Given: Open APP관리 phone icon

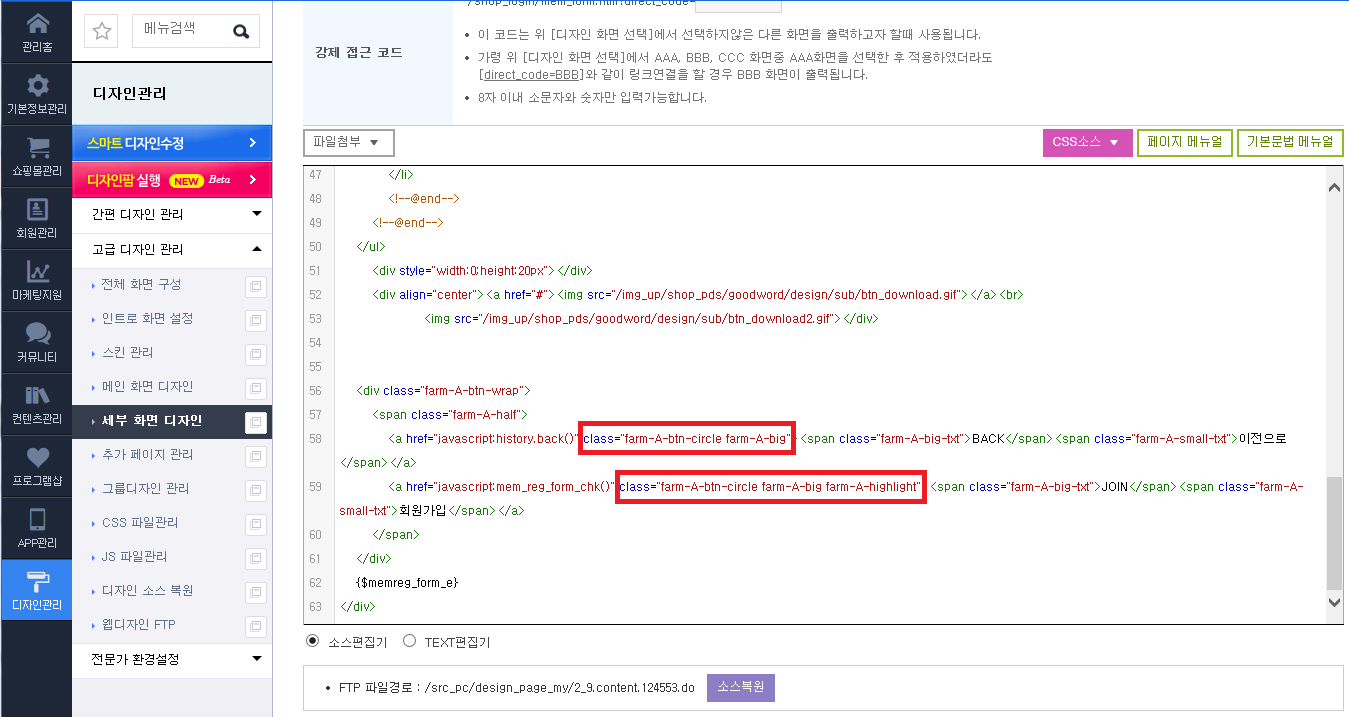Looking at the screenshot, I should (37, 520).
